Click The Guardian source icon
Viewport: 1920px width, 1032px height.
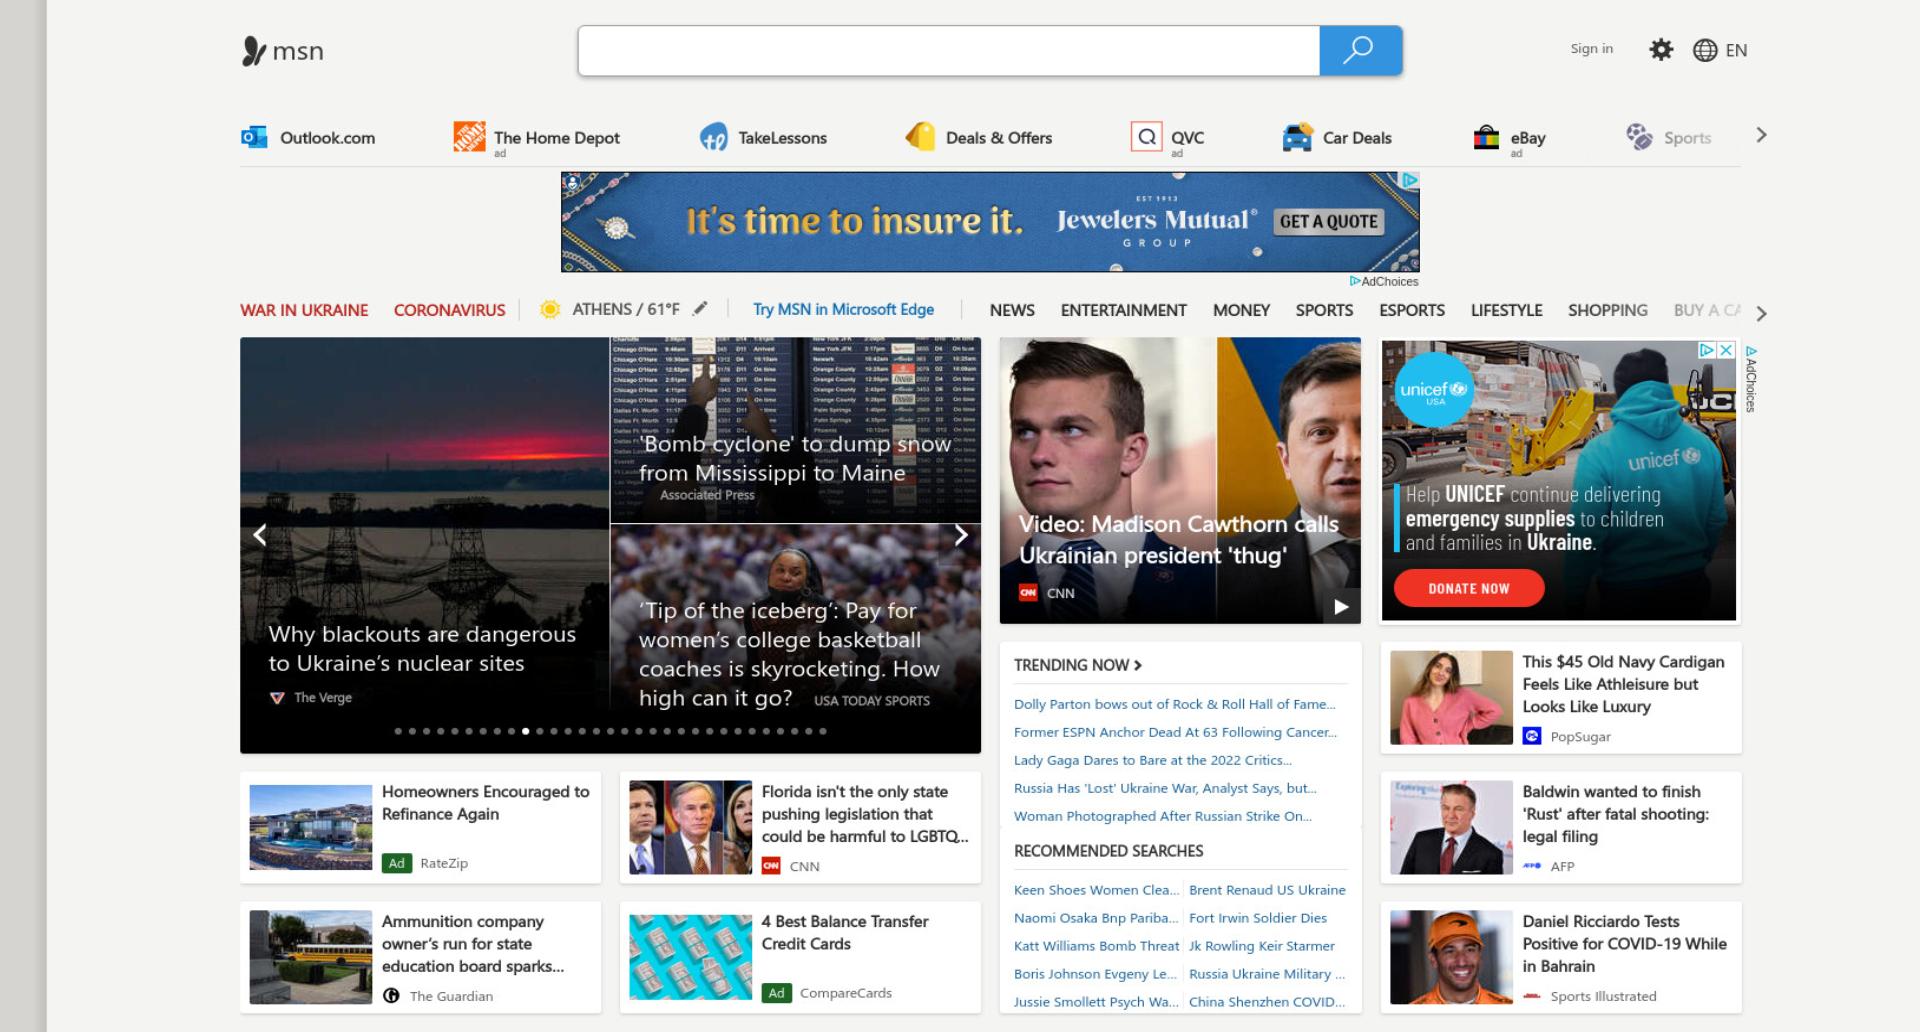click(391, 996)
